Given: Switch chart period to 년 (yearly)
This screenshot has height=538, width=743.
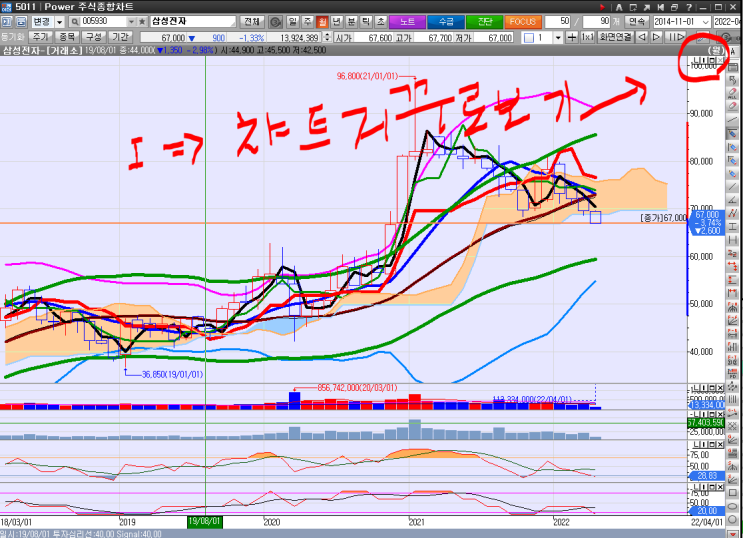Looking at the screenshot, I should tap(337, 22).
